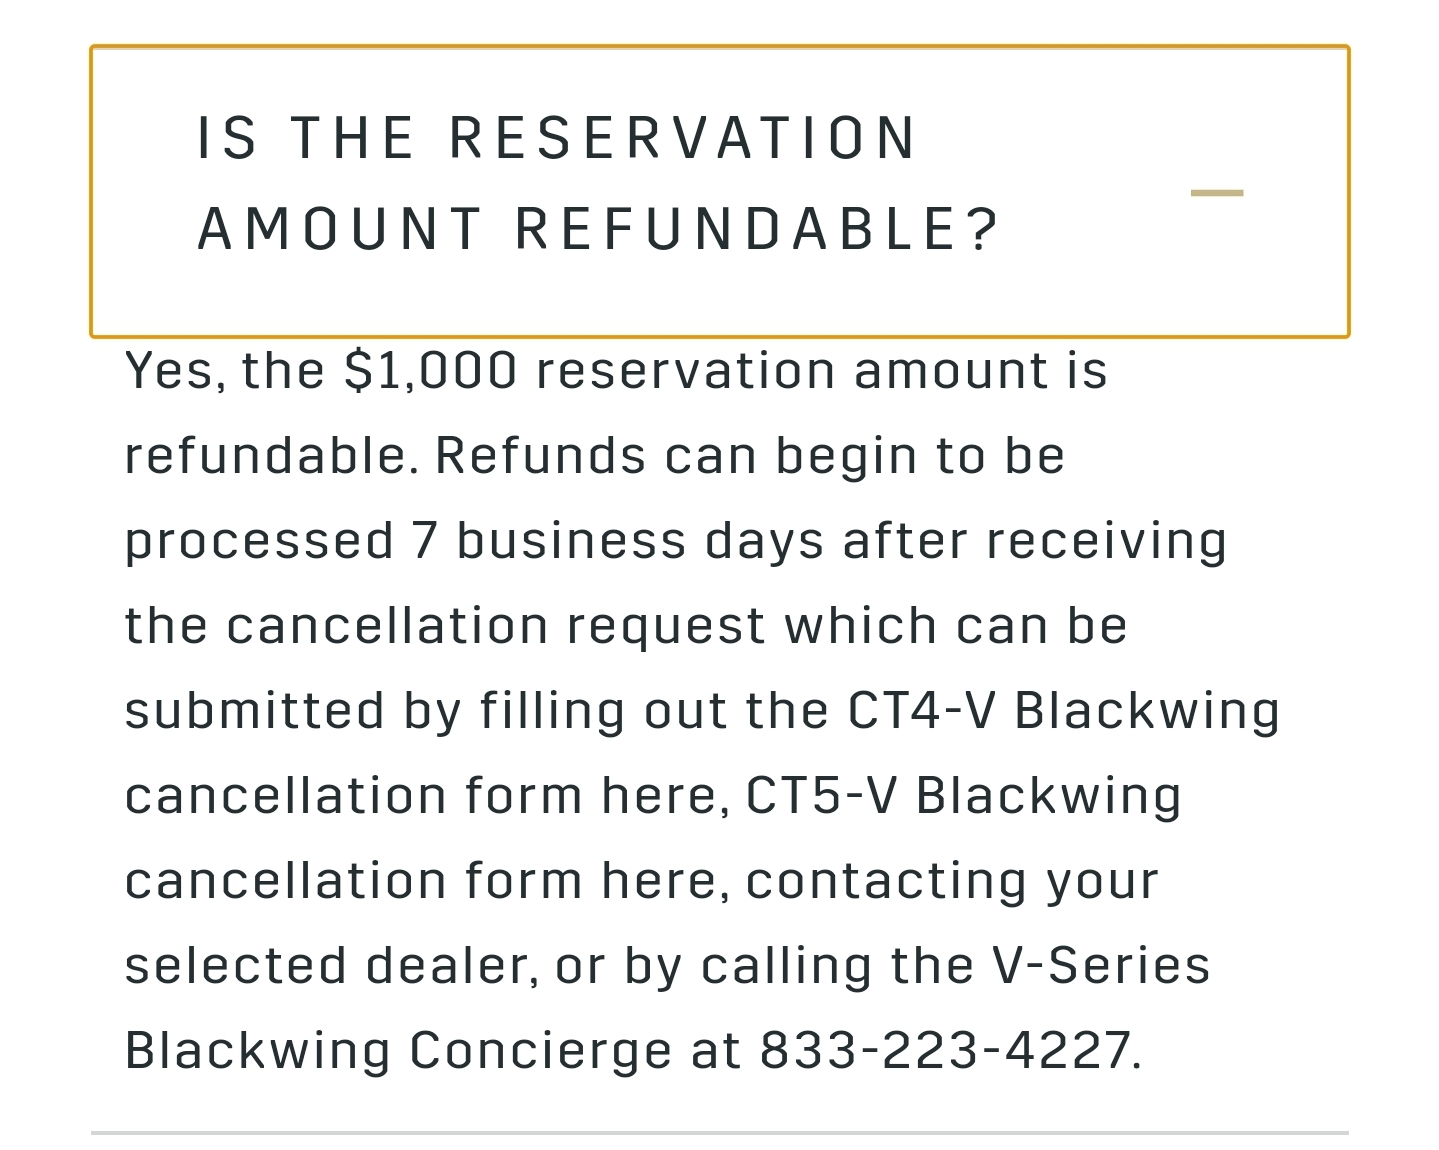This screenshot has height=1150, width=1439.
Task: Click the "Blackwing Concierge" text
Action: (x=398, y=1051)
